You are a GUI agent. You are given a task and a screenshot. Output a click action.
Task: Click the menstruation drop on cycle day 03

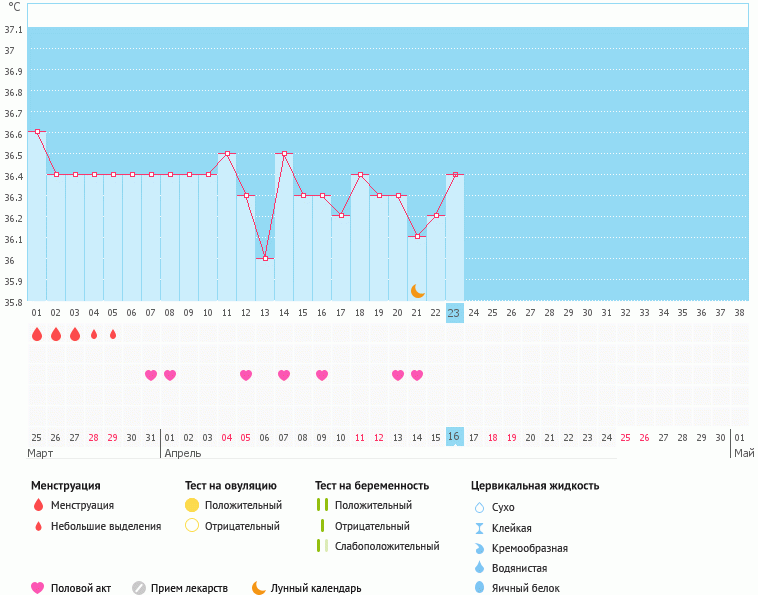tap(75, 334)
